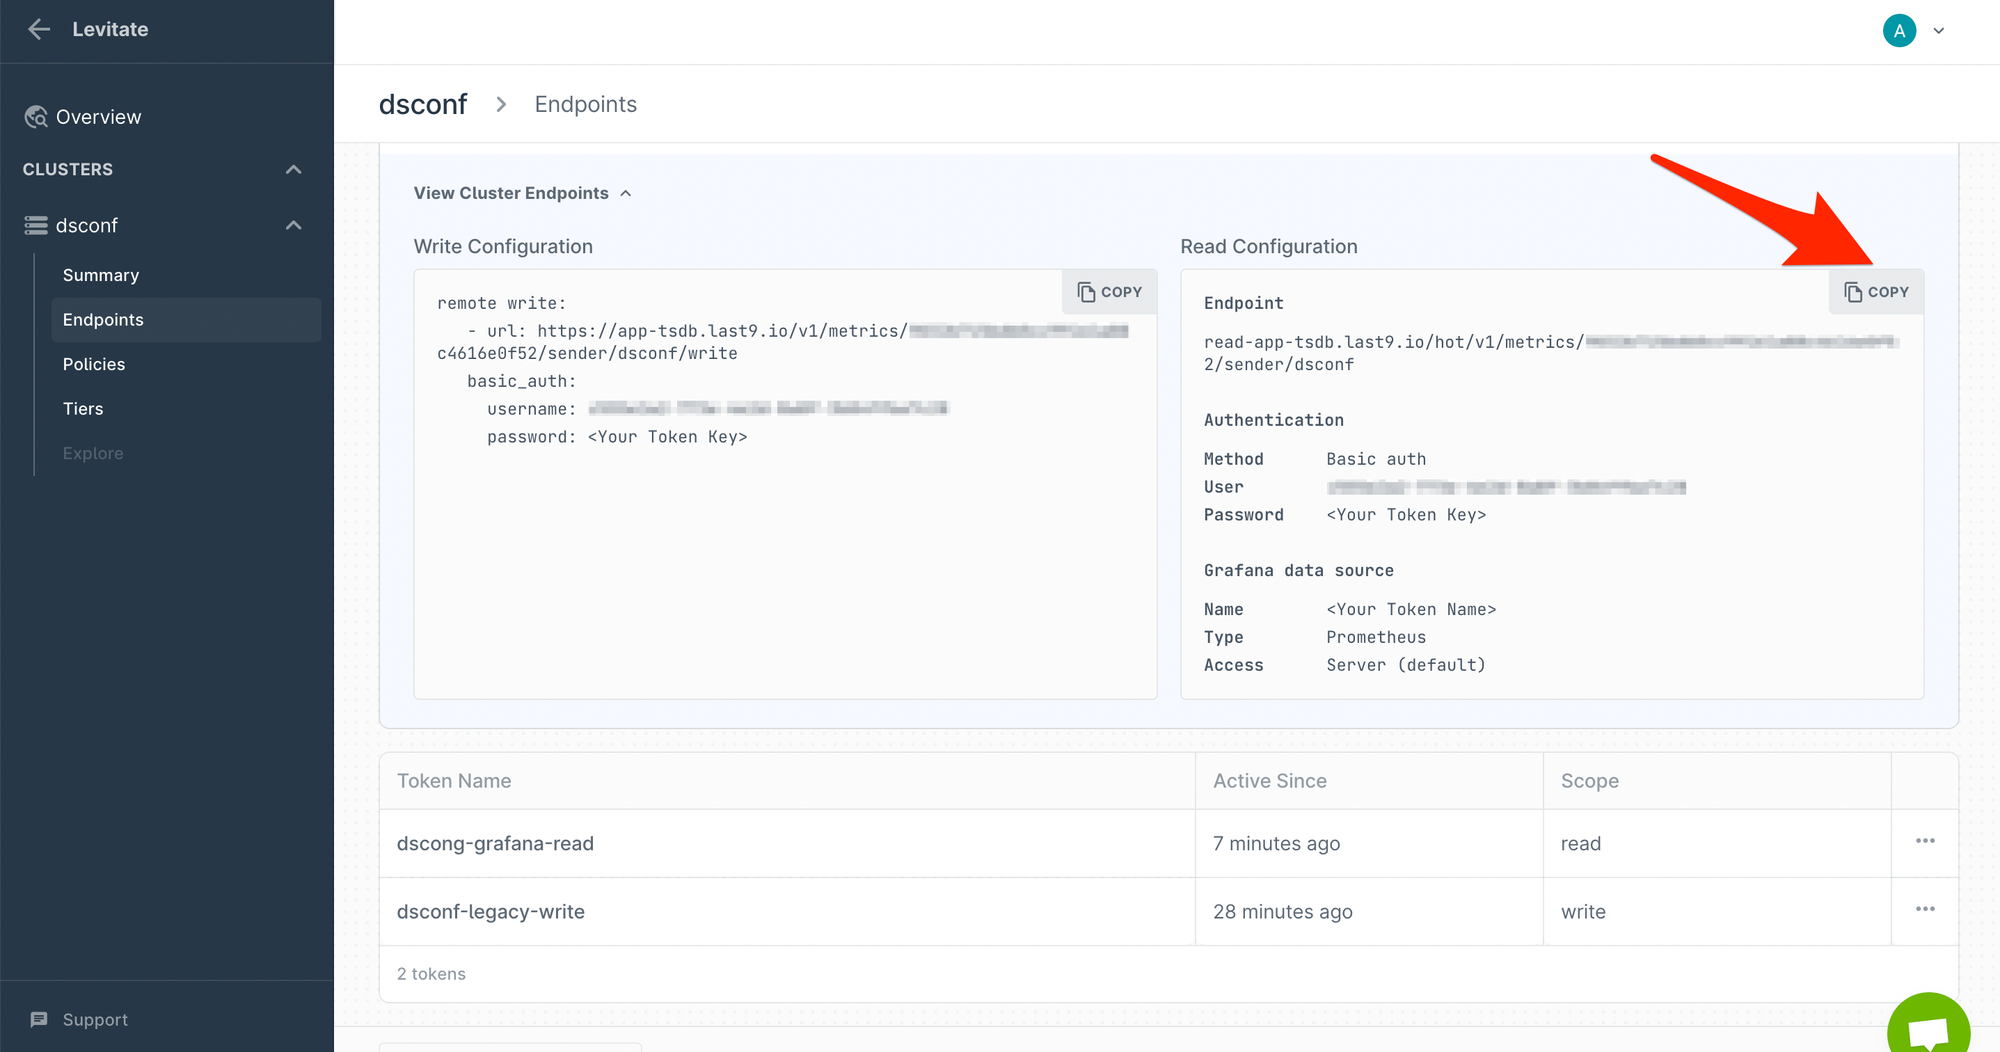Click the read endpoint URL text
Image resolution: width=2000 pixels, height=1052 pixels.
1550,353
